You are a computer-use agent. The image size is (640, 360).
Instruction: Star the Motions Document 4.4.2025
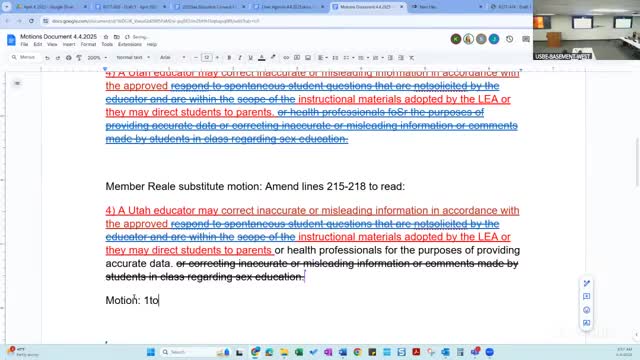(106, 37)
